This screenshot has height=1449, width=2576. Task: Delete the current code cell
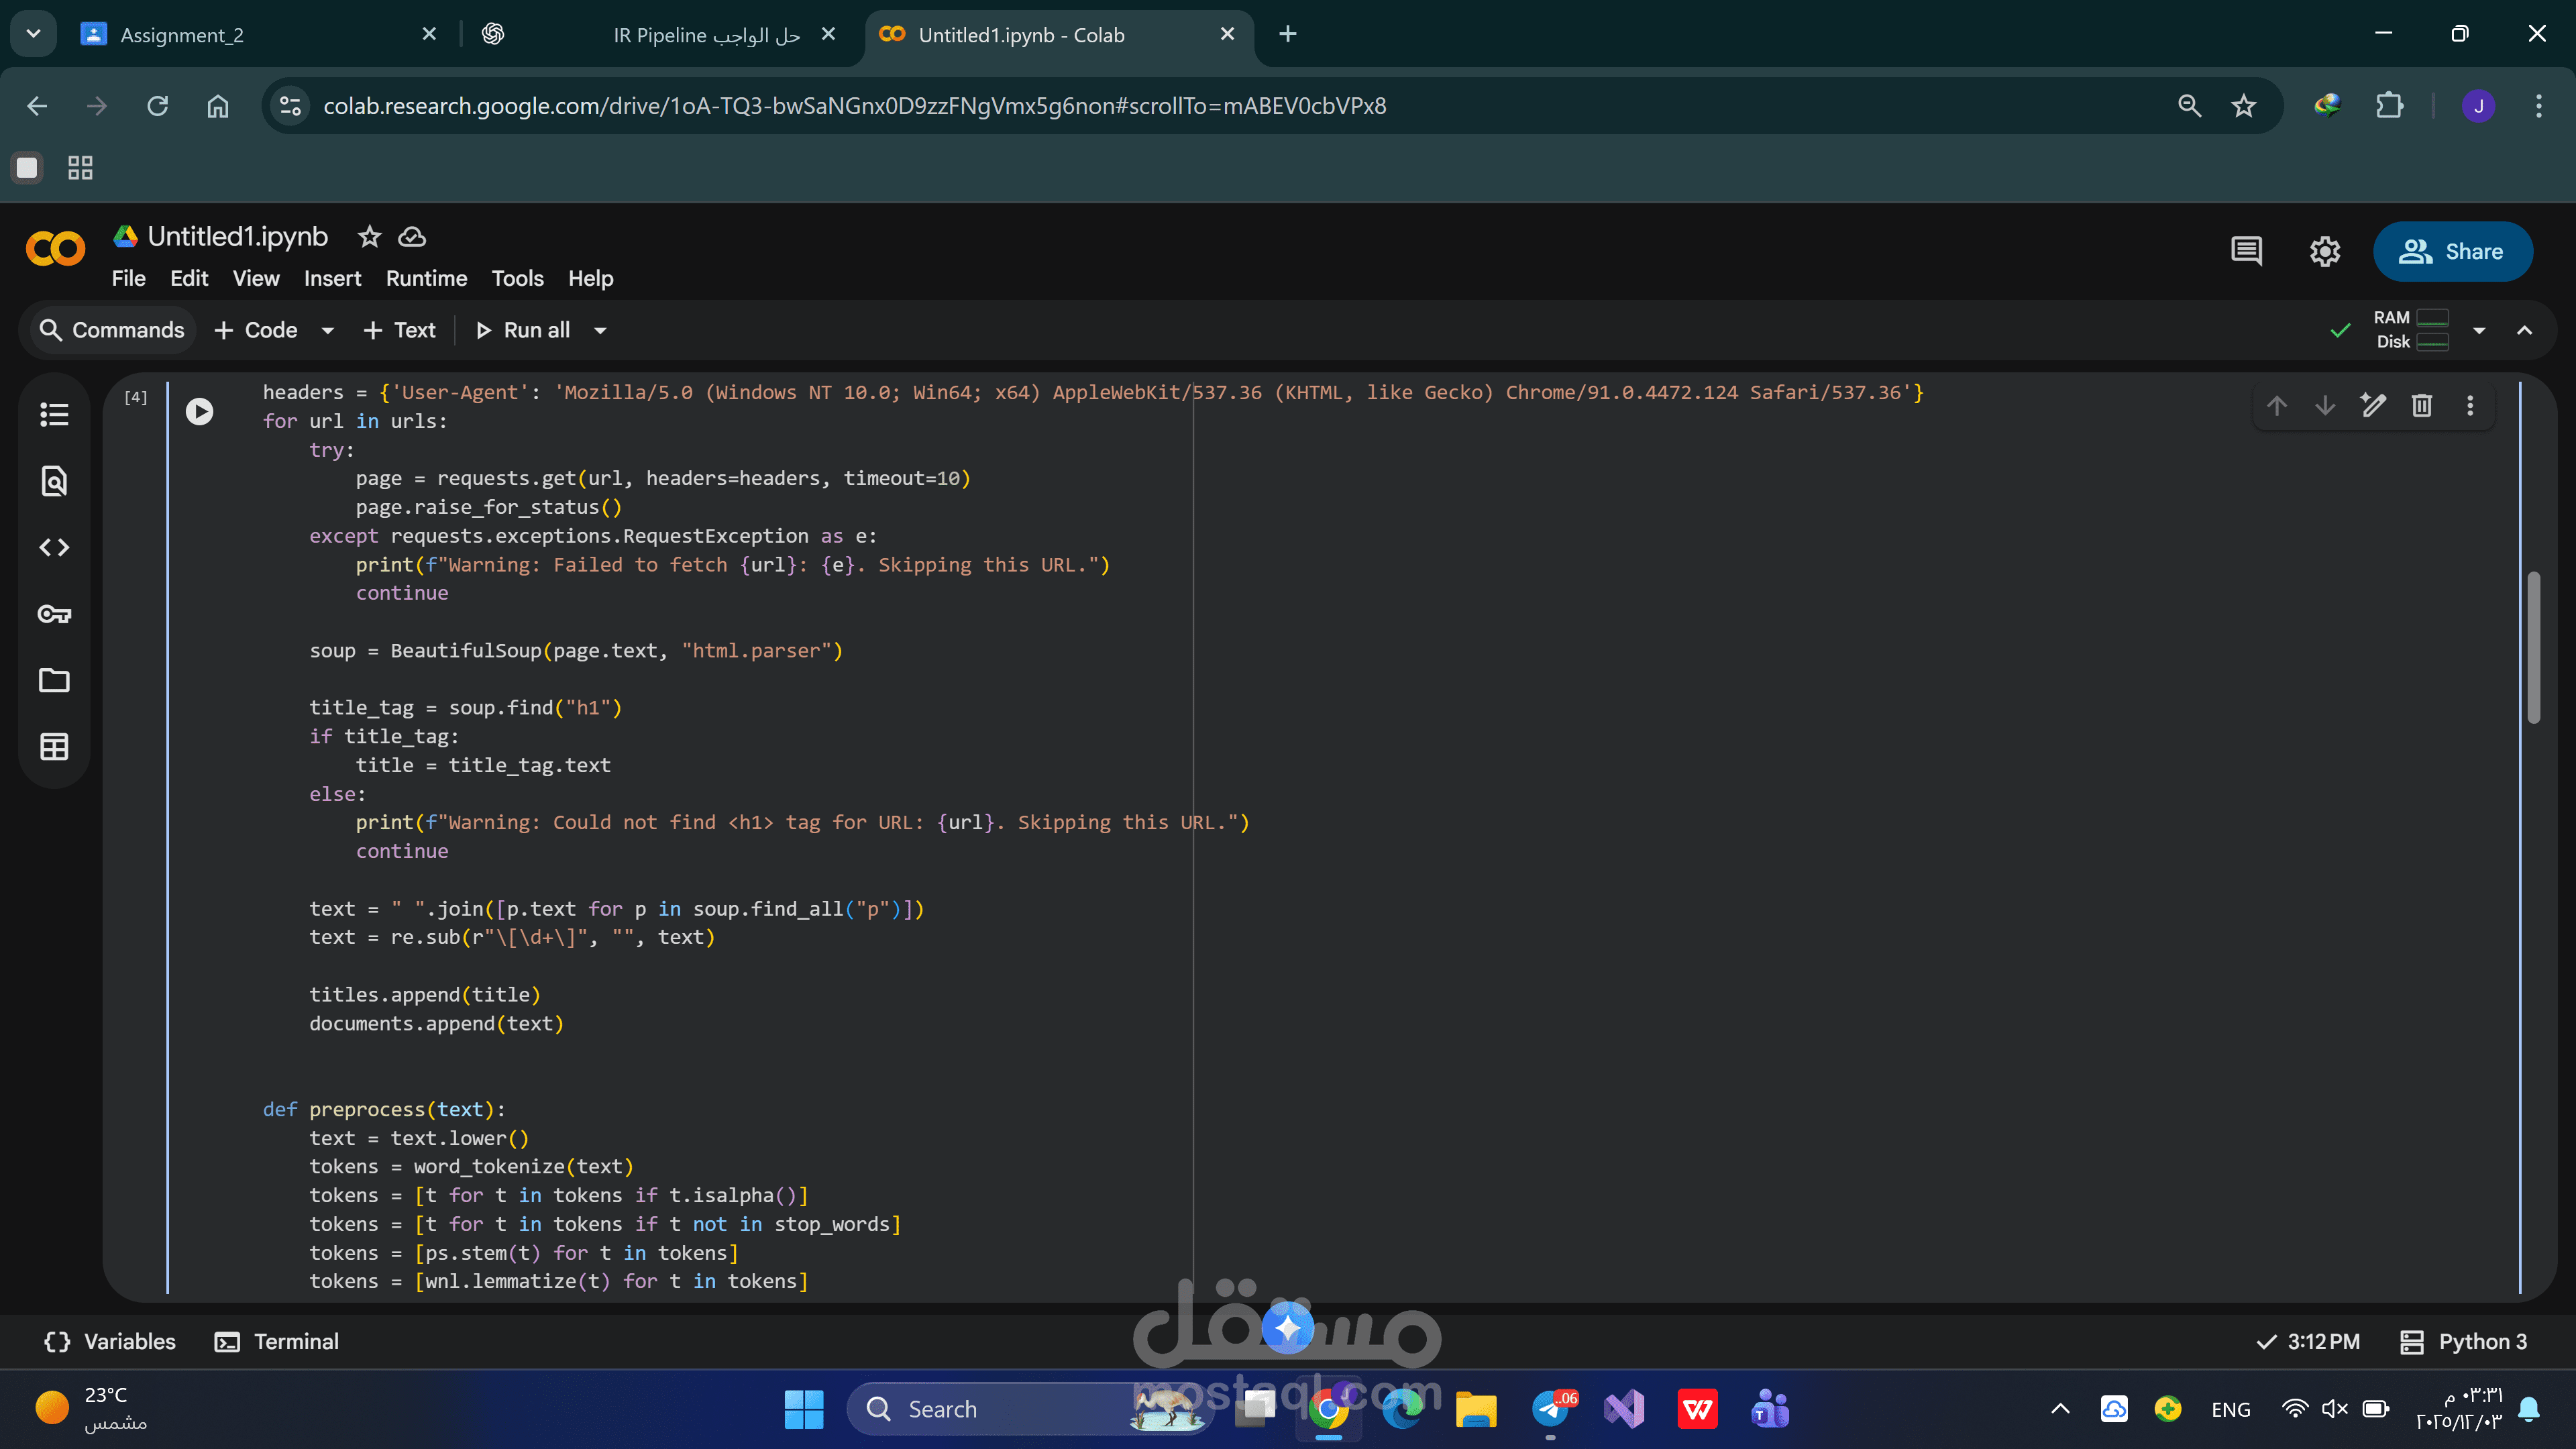[x=2421, y=406]
